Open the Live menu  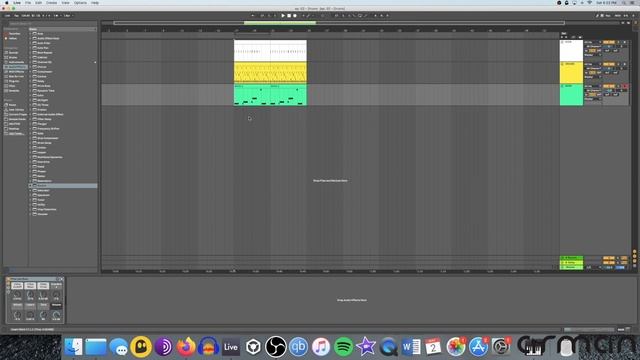(17, 2)
